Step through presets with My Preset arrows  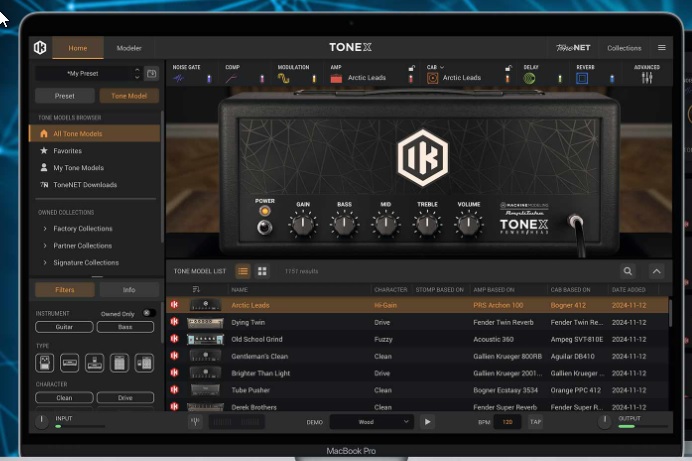tap(137, 73)
